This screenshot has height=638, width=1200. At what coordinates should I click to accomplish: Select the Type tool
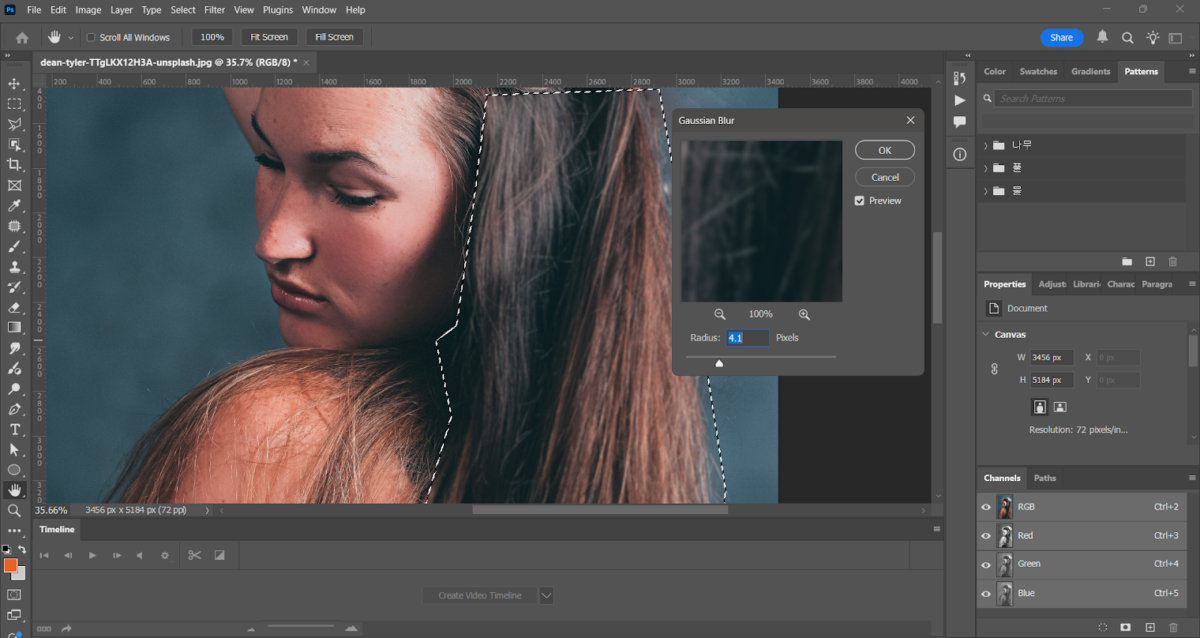(x=14, y=429)
